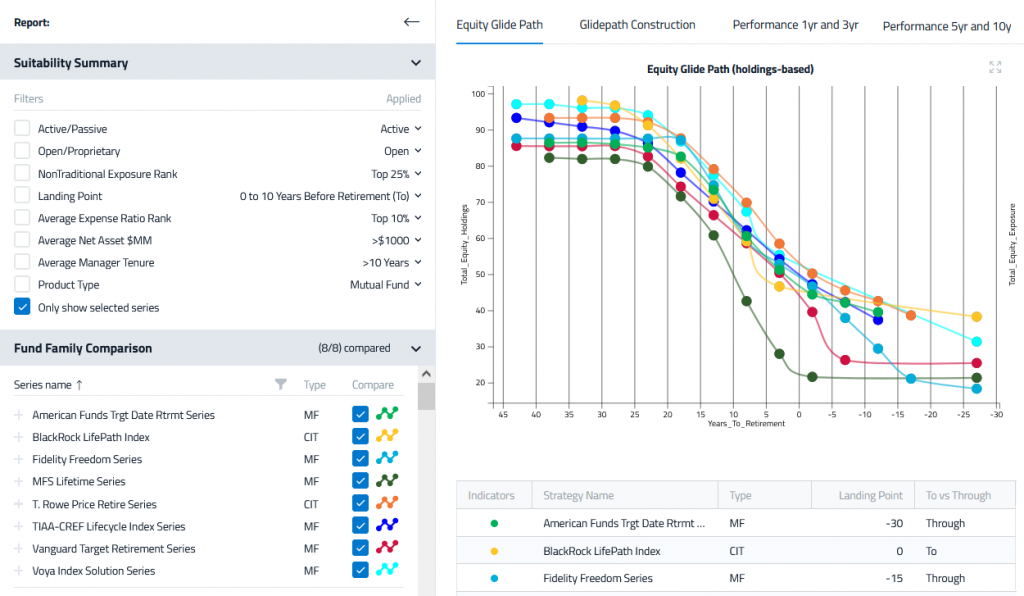Screen dimensions: 1024x596
Task: Uncheck Fidelity Freedom Series compare checkbox
Action: click(360, 459)
